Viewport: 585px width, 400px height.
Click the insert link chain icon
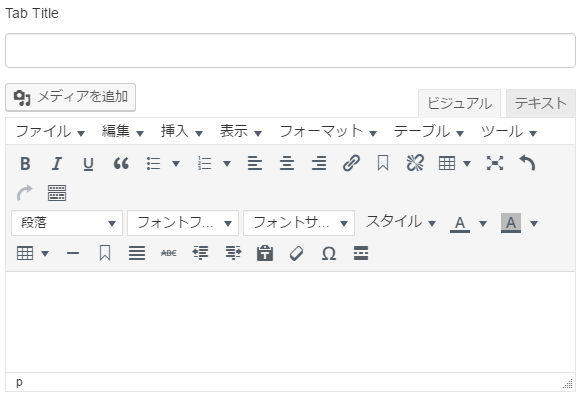pyautogui.click(x=351, y=163)
